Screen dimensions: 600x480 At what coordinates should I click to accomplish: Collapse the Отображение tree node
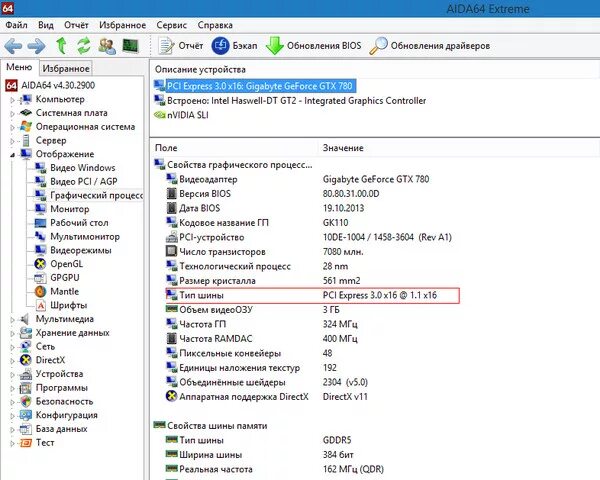click(x=12, y=155)
